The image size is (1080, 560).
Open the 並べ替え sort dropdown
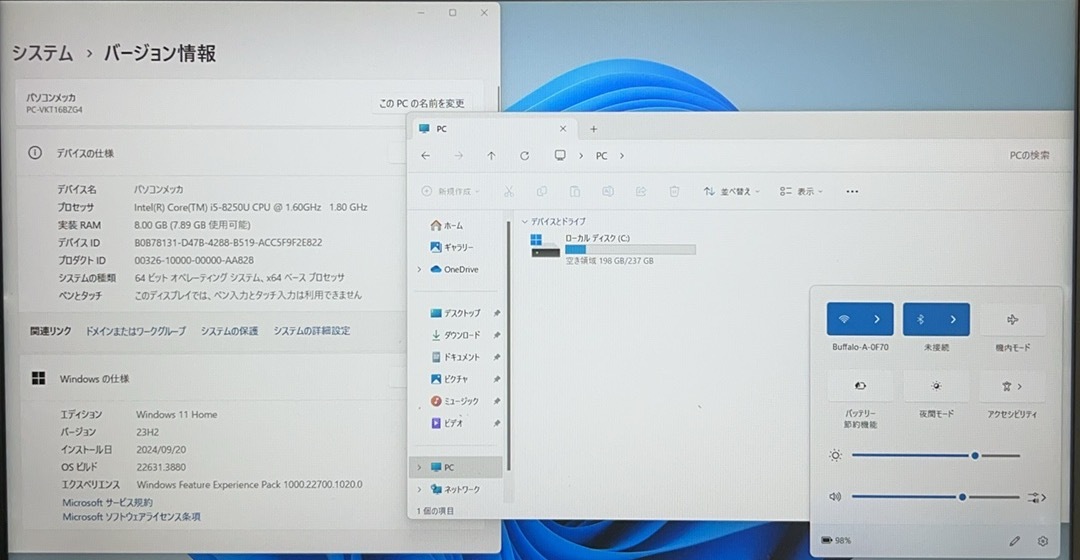point(731,191)
